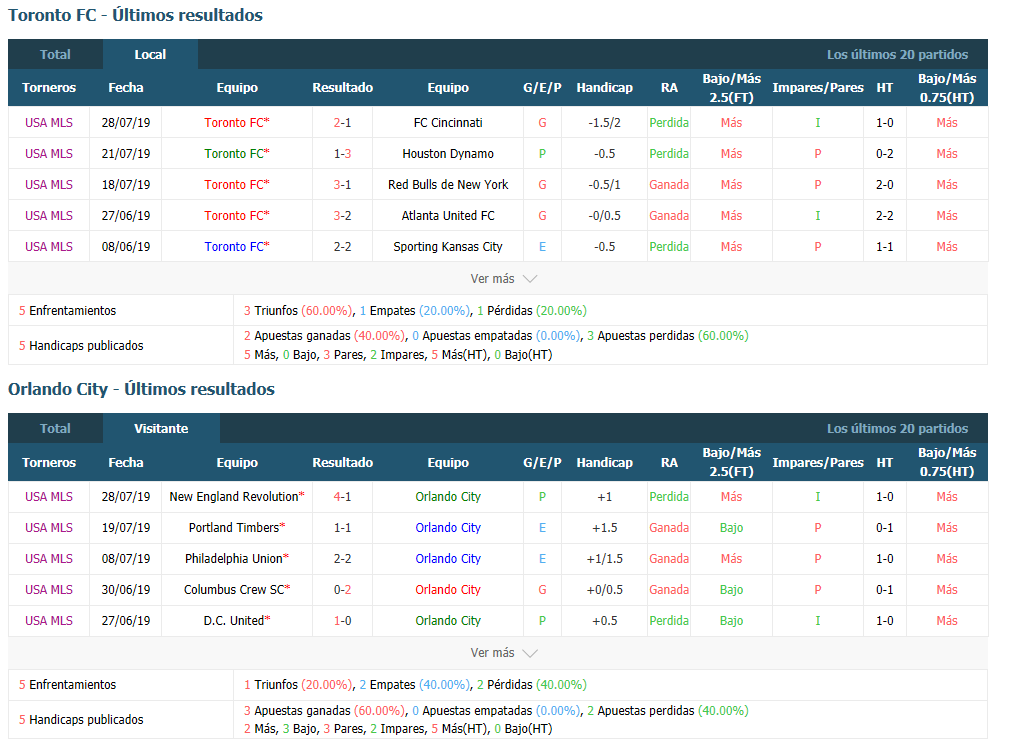Screen dimensions: 1009x747
Task: Click Bajo in the Portland Timbers row
Action: [731, 528]
